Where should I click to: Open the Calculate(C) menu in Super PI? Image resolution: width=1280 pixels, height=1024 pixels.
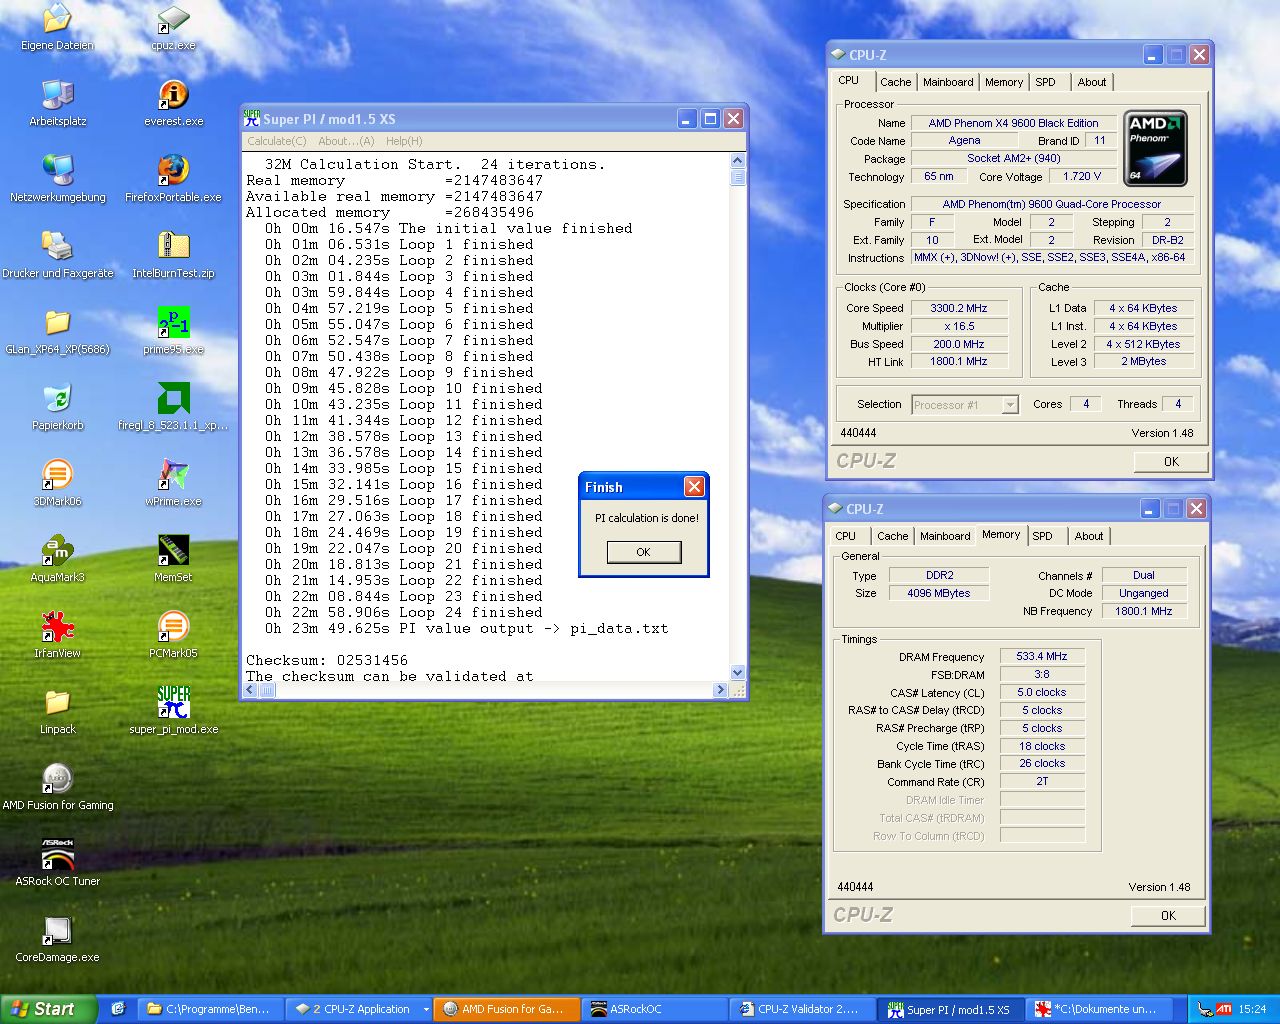277,141
